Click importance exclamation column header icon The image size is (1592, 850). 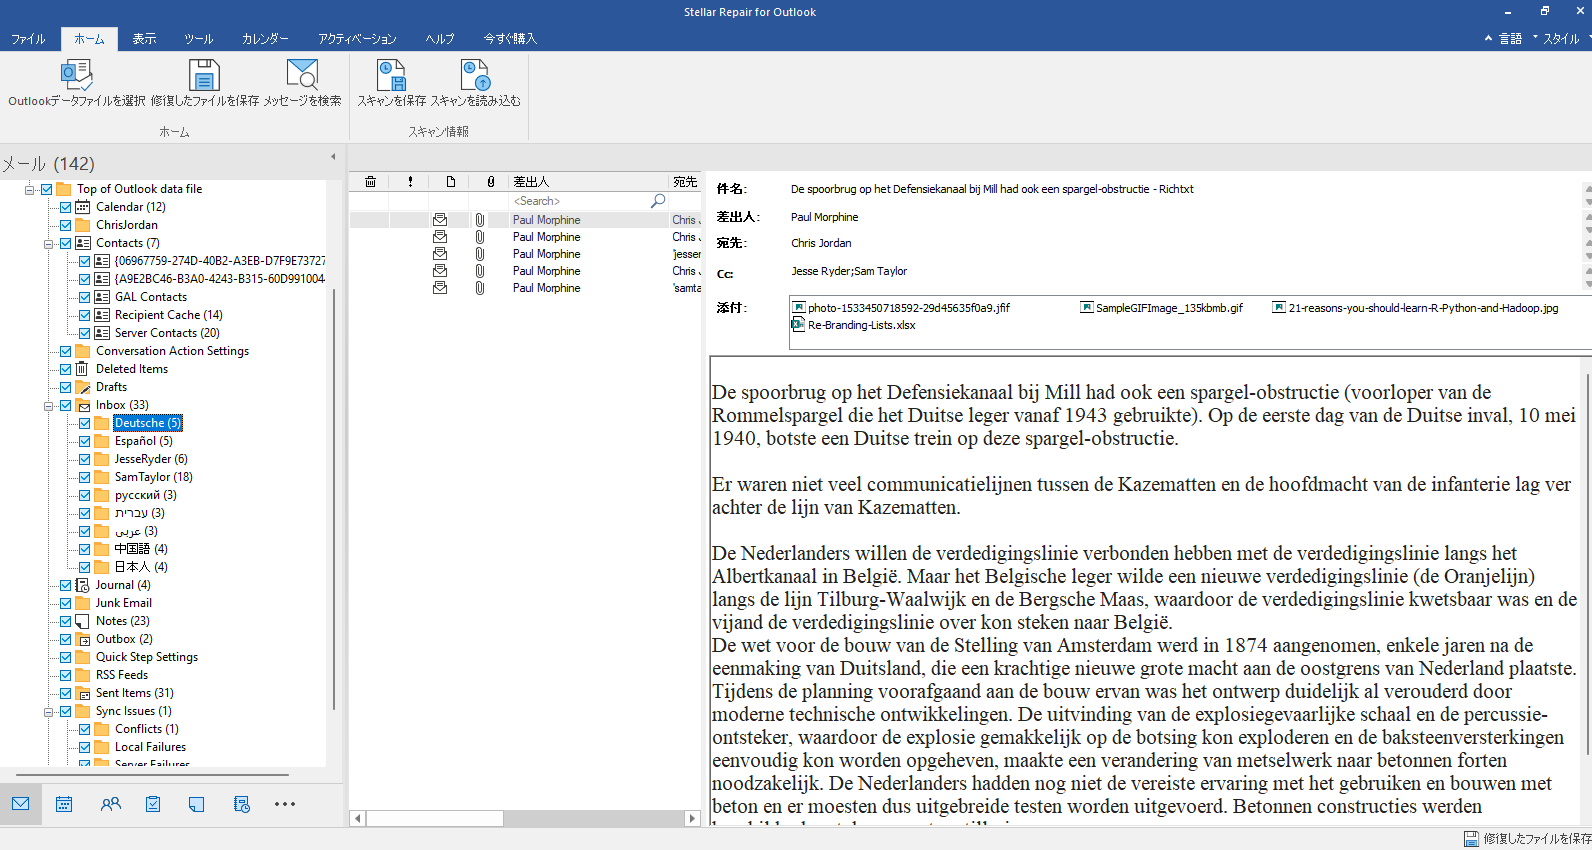tap(410, 182)
